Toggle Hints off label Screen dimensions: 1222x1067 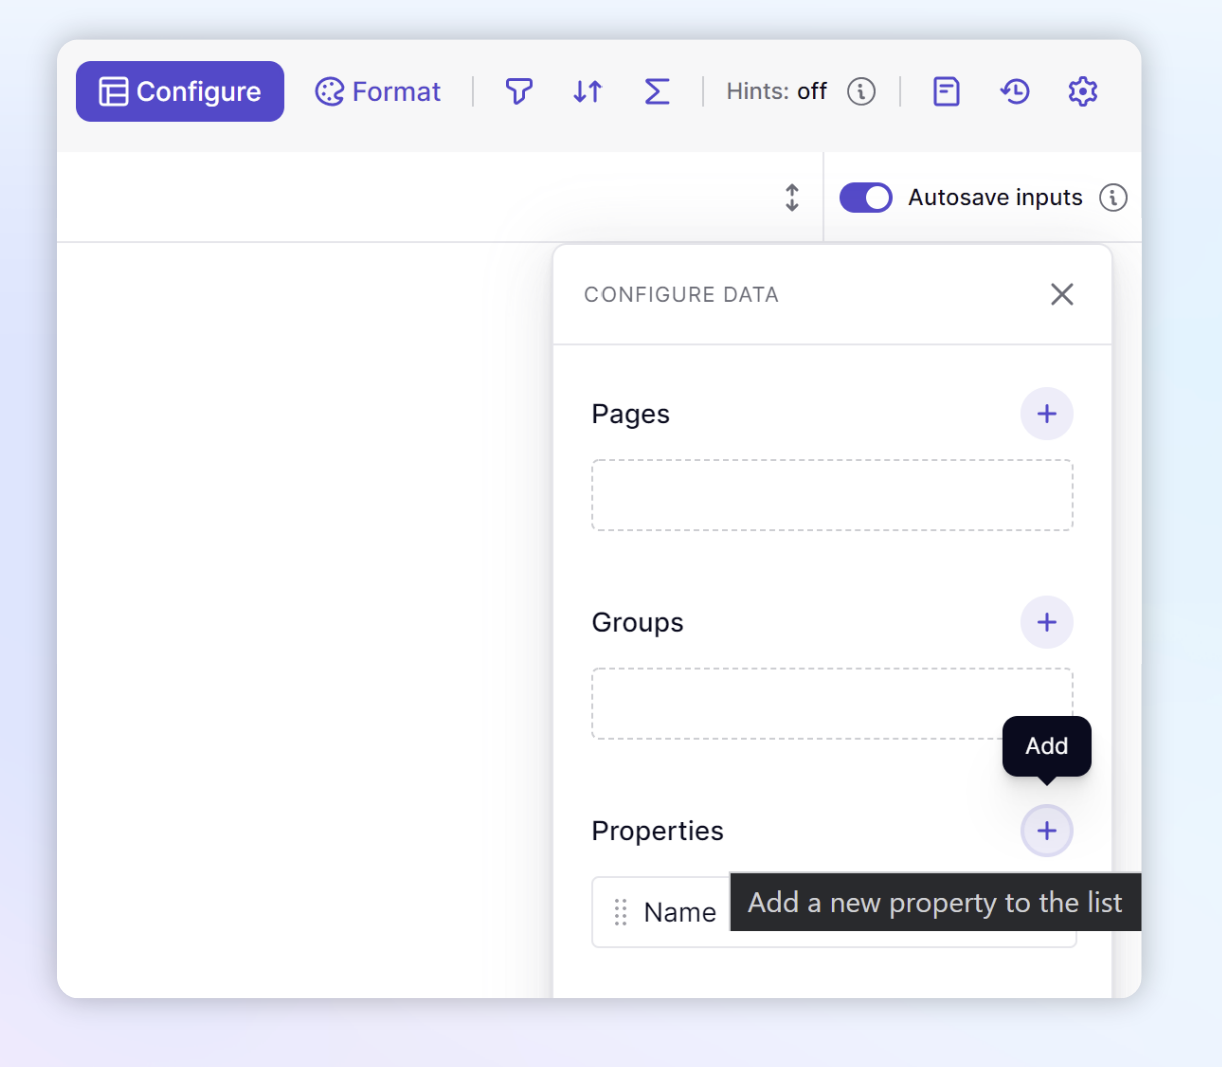[x=776, y=91]
